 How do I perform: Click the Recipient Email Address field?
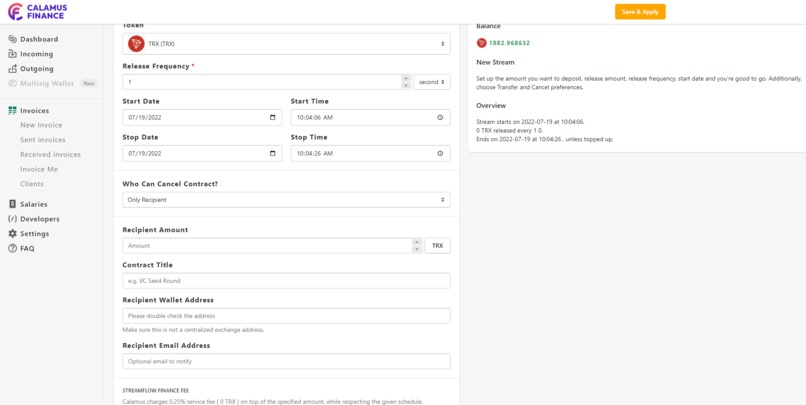(286, 361)
